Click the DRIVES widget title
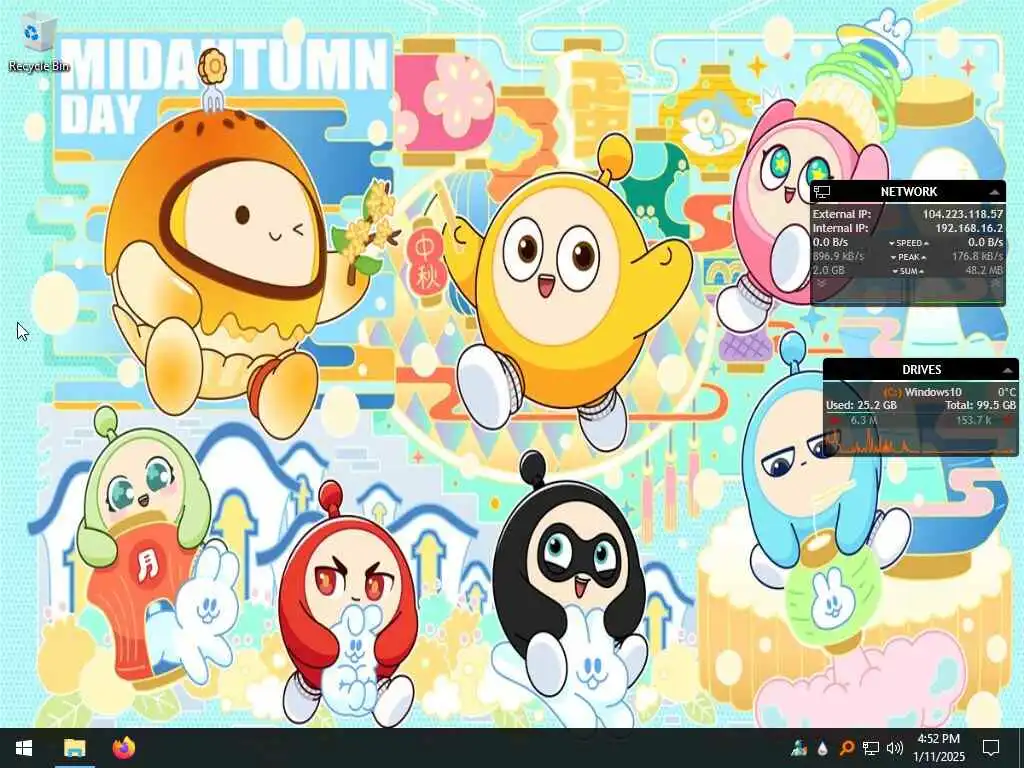 [921, 370]
